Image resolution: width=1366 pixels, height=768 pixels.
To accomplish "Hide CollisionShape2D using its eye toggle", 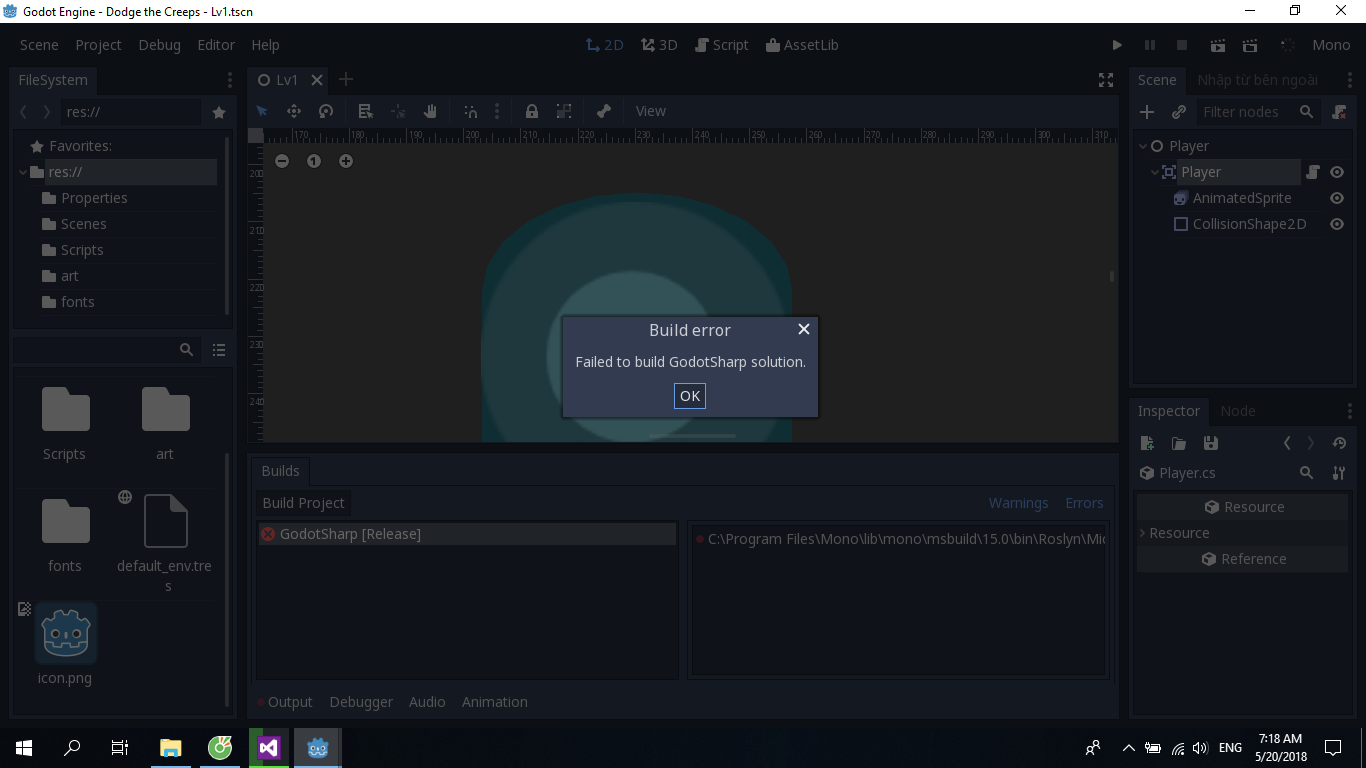I will tap(1337, 224).
